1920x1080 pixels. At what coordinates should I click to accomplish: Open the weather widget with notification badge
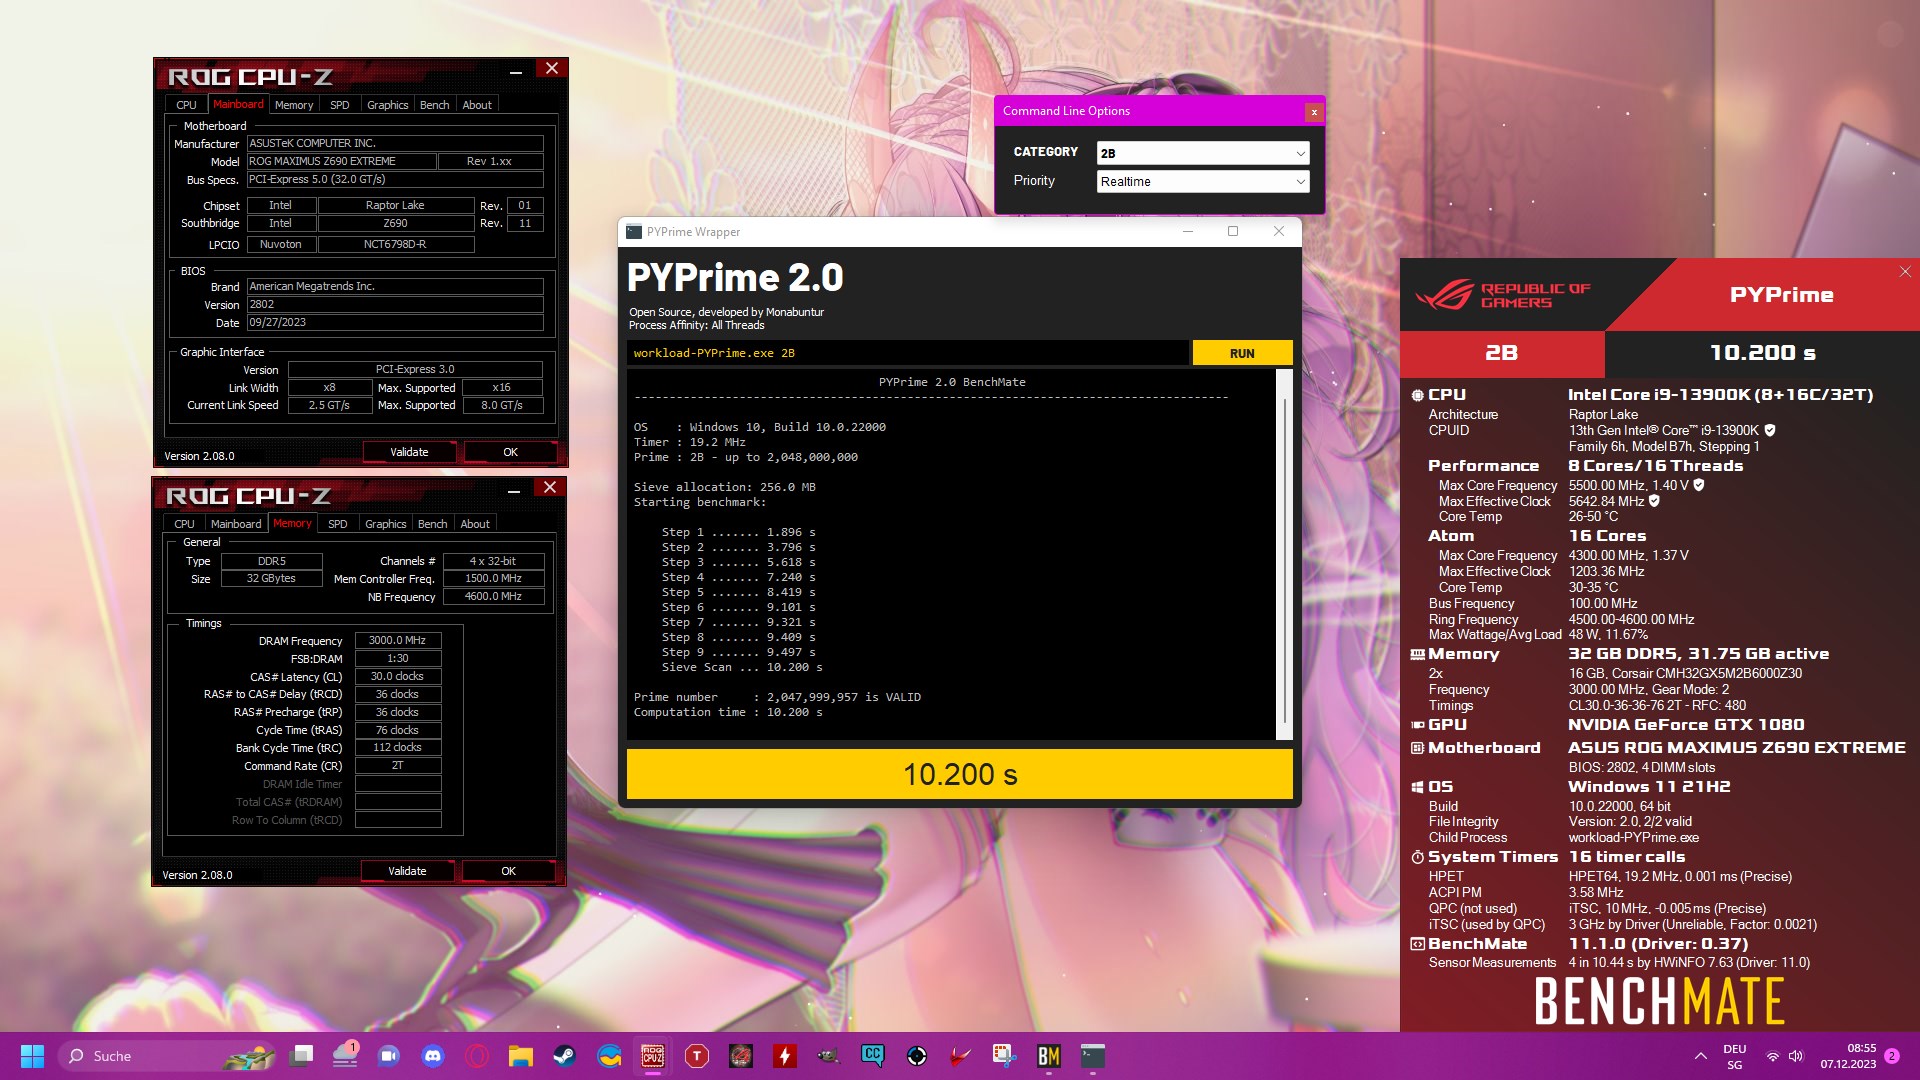345,1056
